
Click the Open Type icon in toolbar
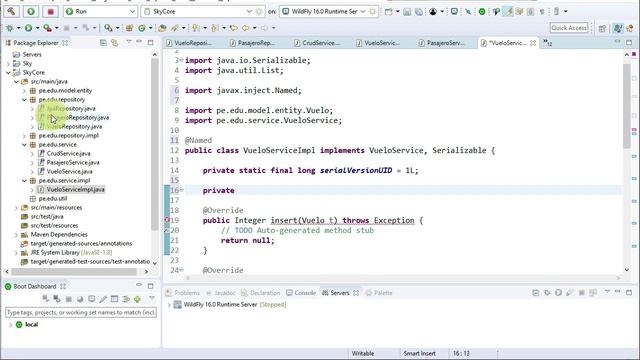[x=162, y=28]
